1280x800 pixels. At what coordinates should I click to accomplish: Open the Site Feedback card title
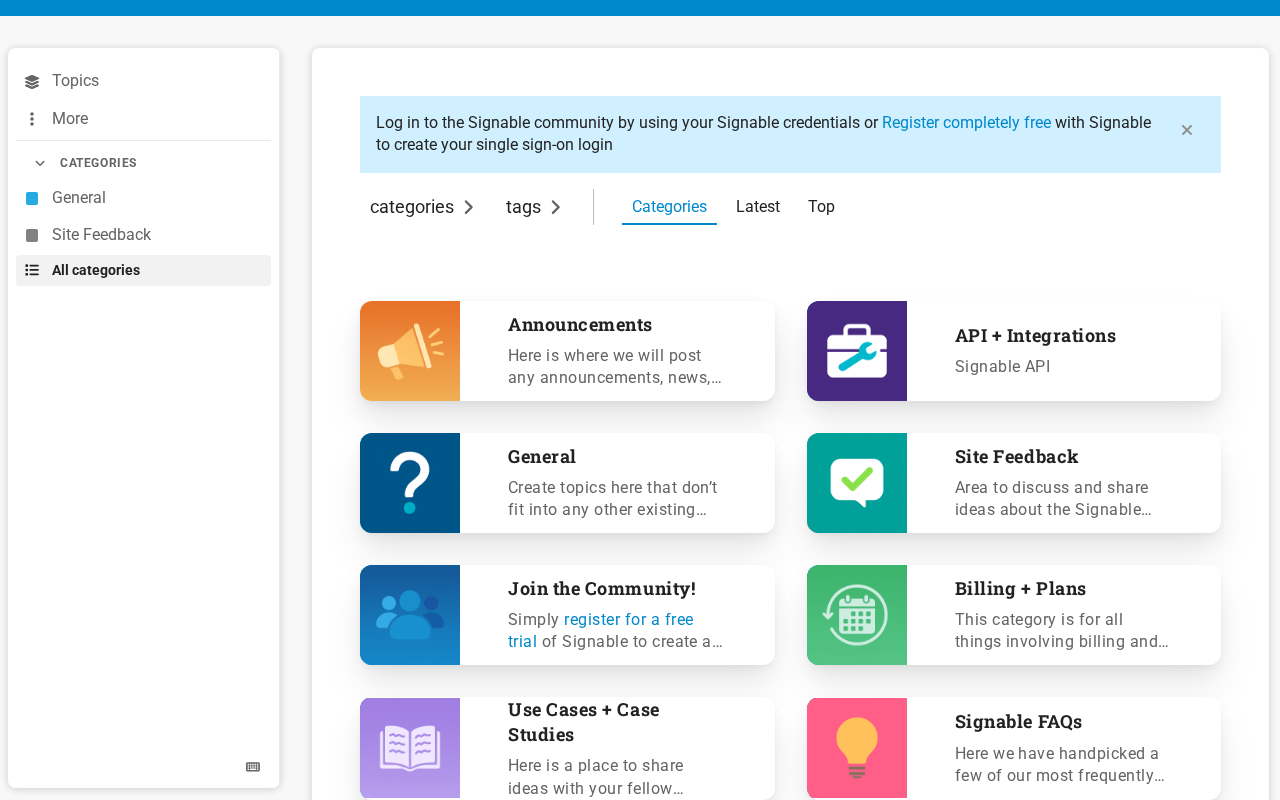(x=1016, y=457)
